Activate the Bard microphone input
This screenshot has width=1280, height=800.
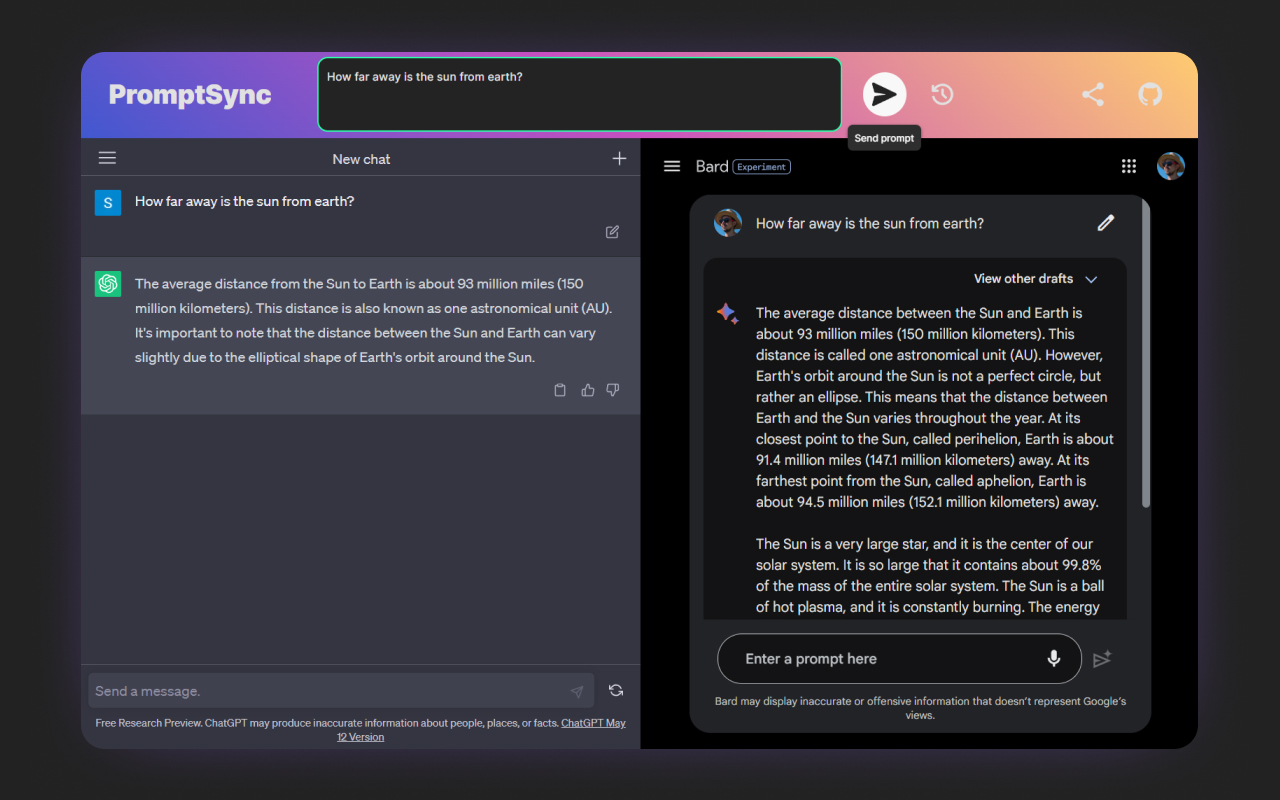tap(1053, 658)
